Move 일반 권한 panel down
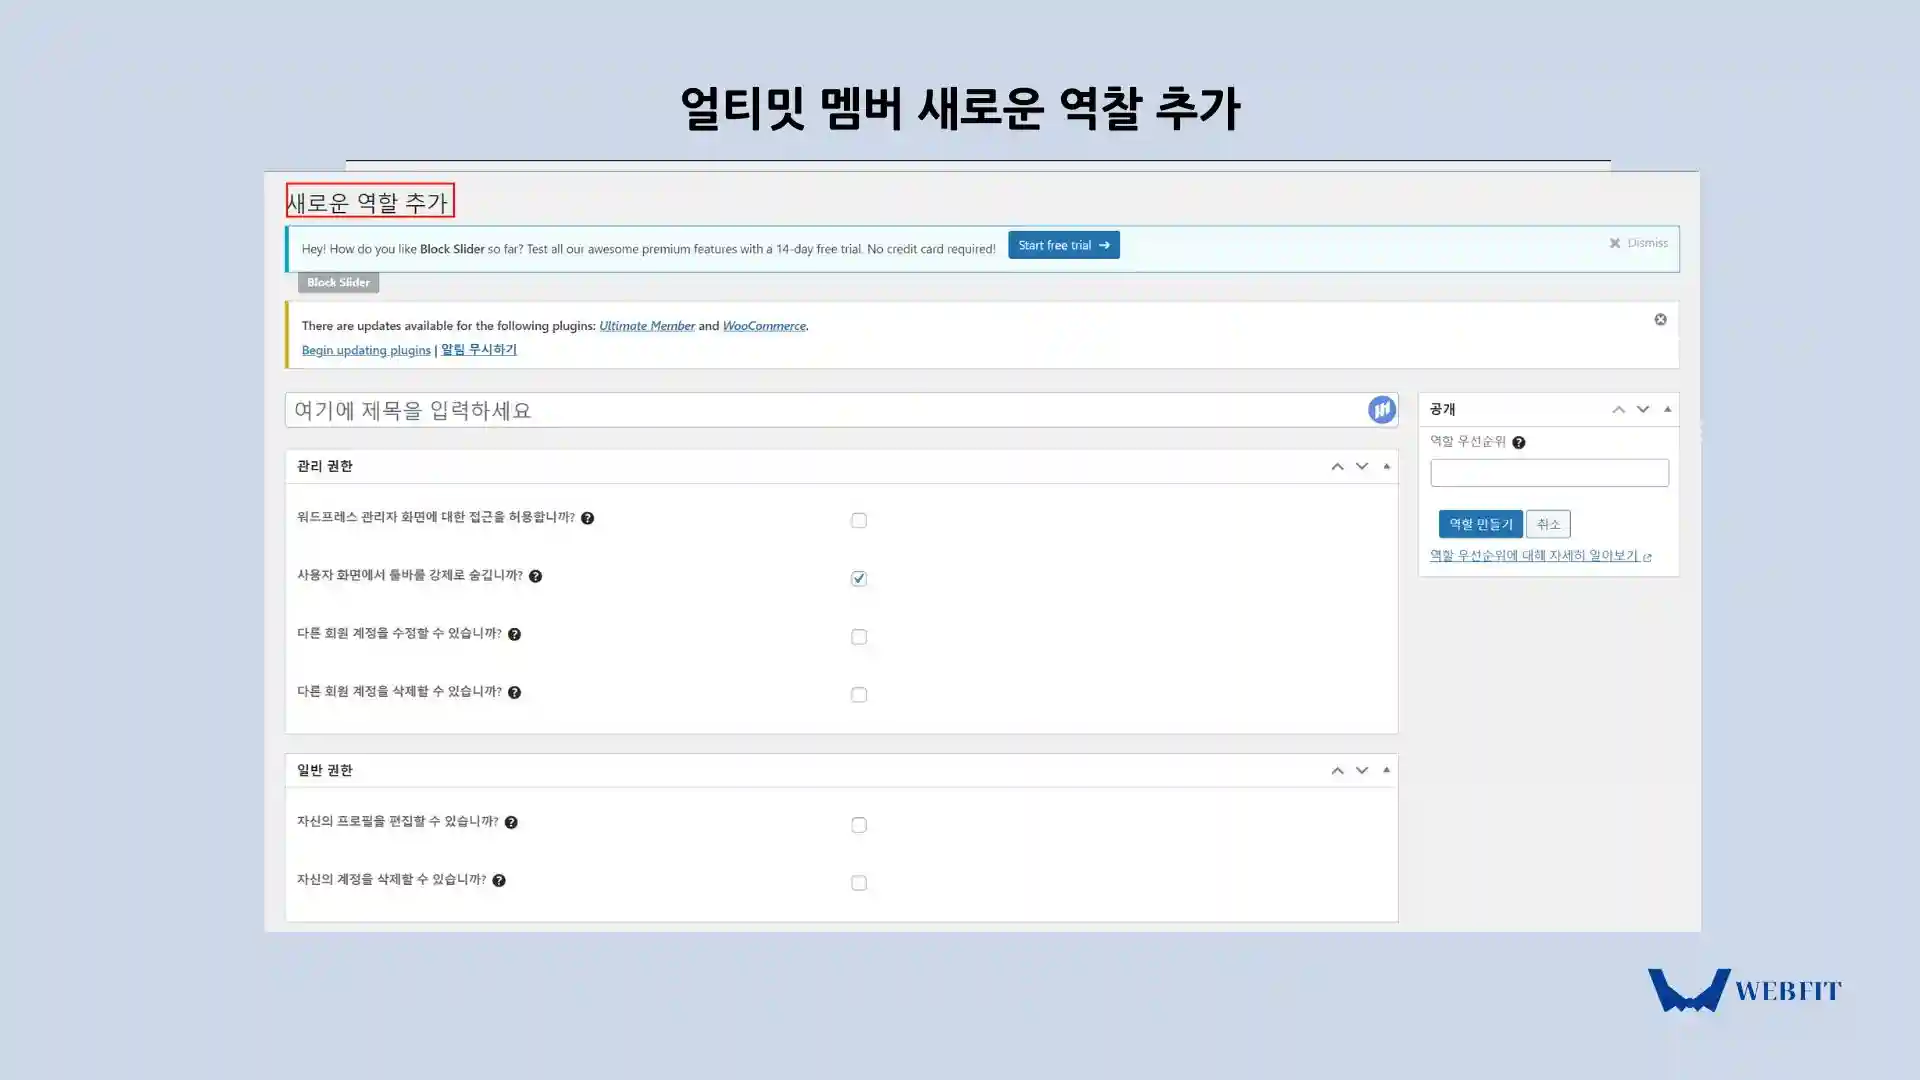 point(1361,771)
